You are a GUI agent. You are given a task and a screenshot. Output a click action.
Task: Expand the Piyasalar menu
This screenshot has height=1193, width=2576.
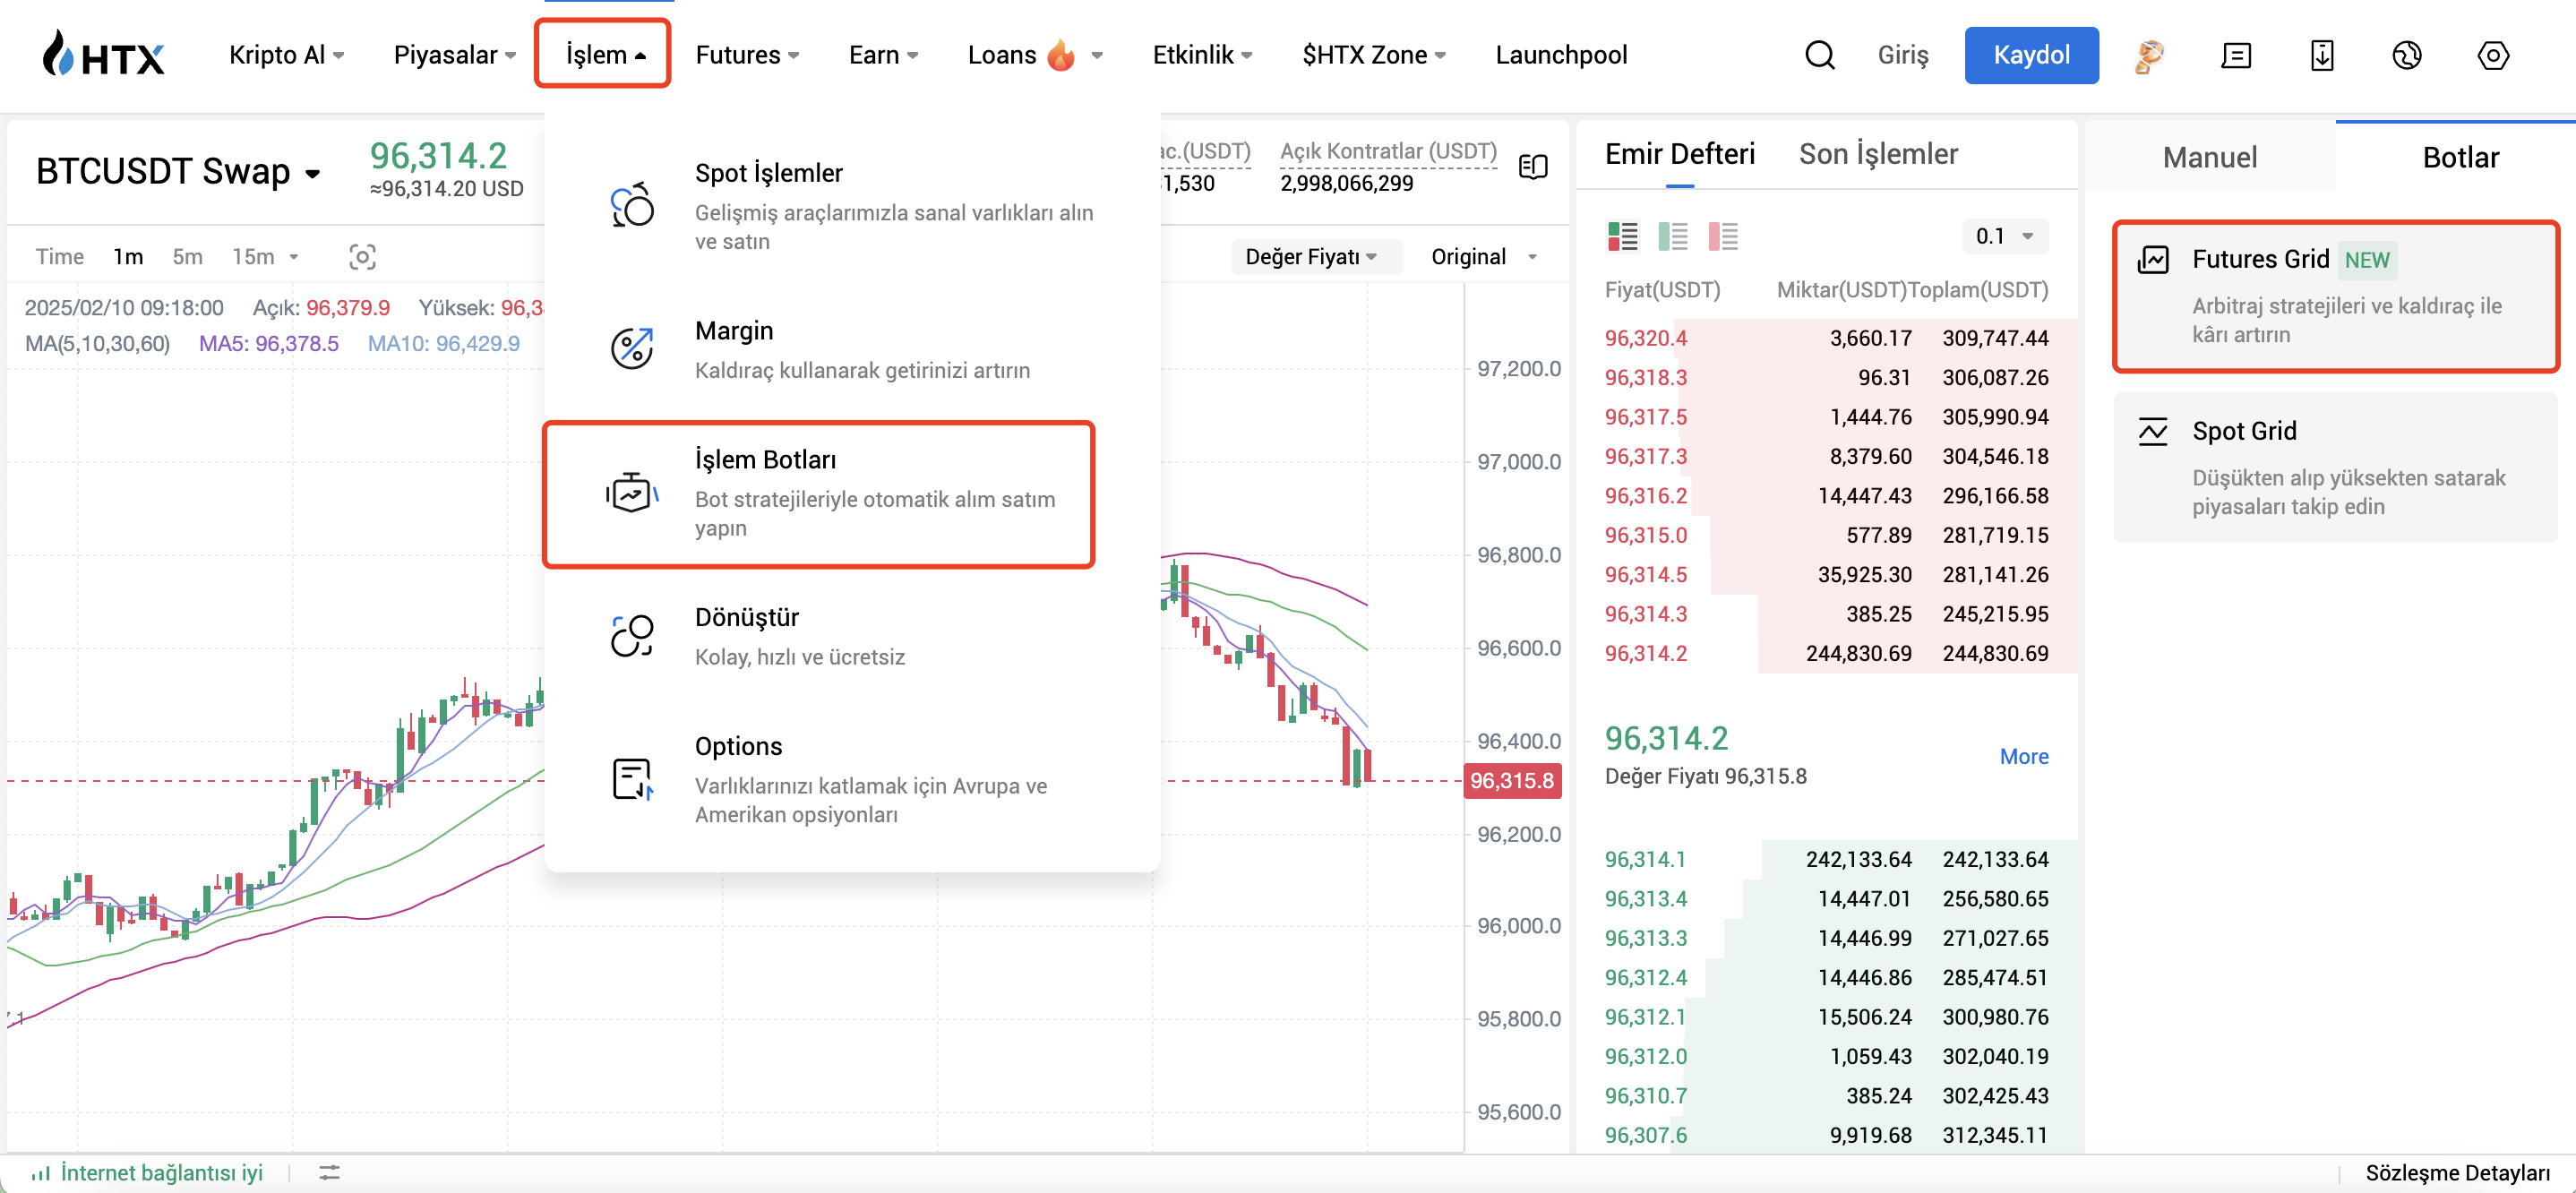coord(454,55)
